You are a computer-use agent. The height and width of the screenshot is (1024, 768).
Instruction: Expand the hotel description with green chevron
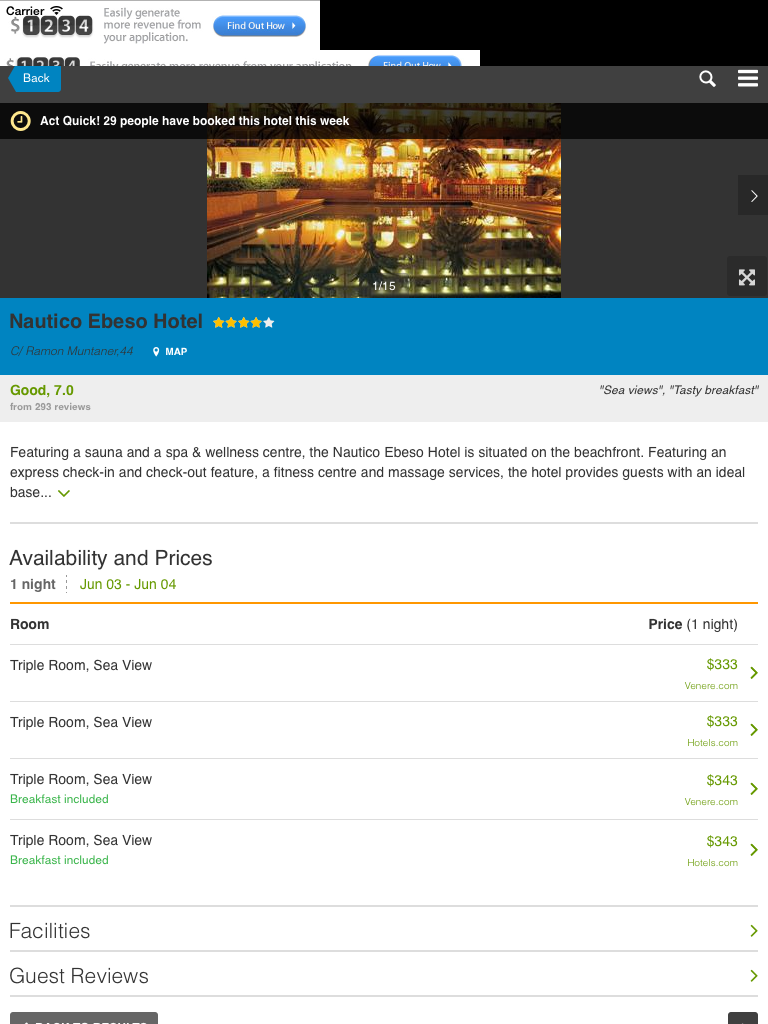(63, 493)
